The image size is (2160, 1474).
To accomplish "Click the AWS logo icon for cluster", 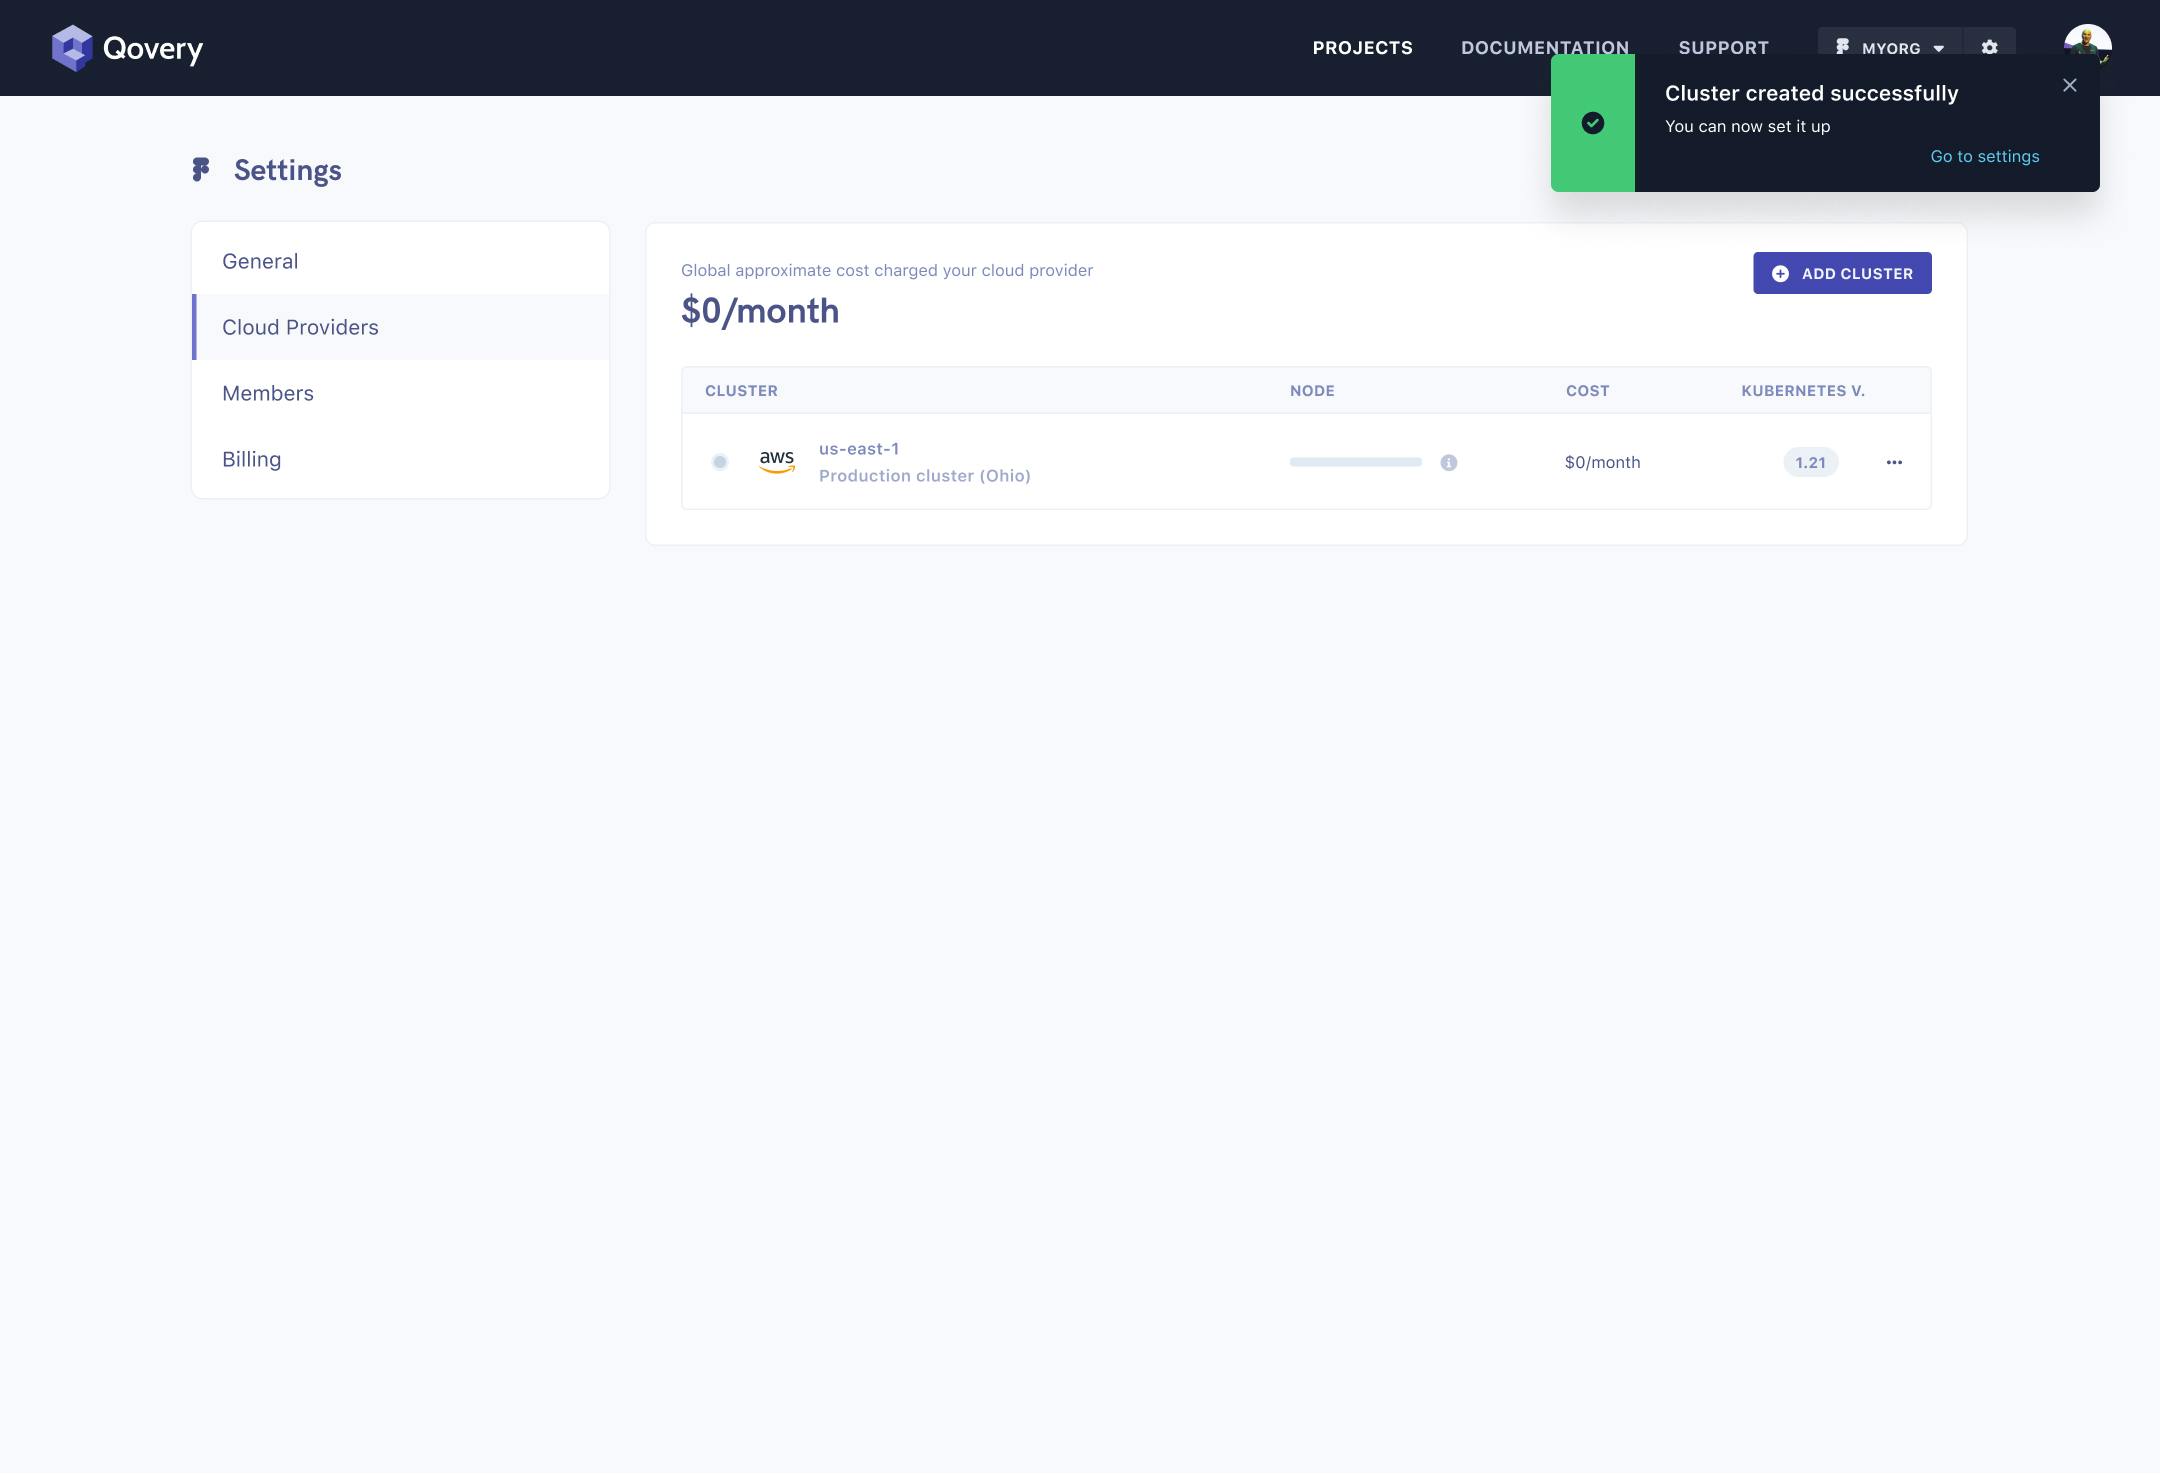I will [x=776, y=460].
